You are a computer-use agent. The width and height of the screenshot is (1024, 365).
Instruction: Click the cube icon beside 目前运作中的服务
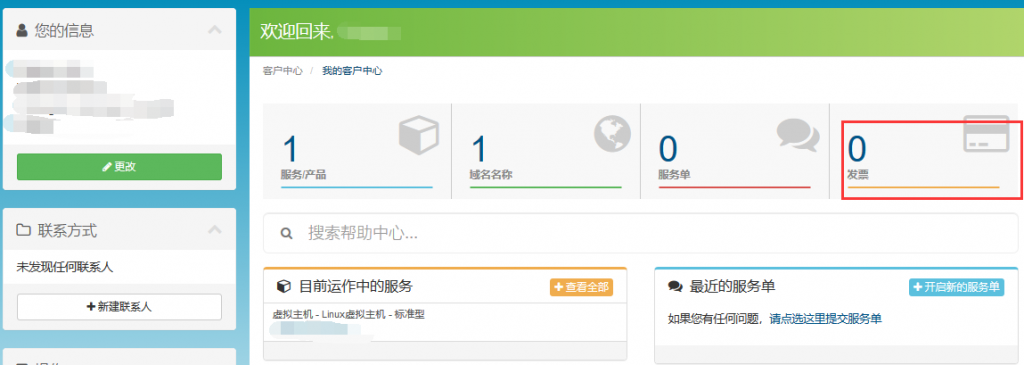(283, 286)
